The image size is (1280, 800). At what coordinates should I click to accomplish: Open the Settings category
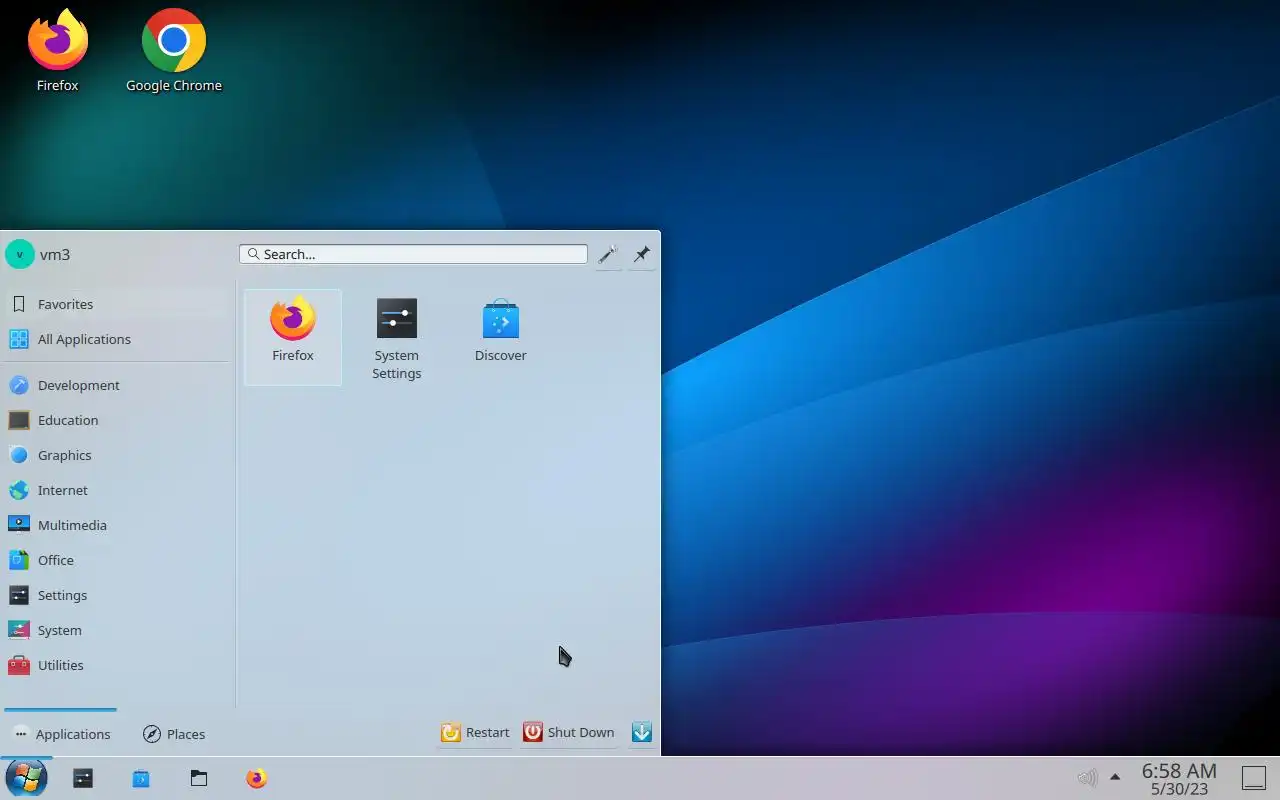(117, 595)
